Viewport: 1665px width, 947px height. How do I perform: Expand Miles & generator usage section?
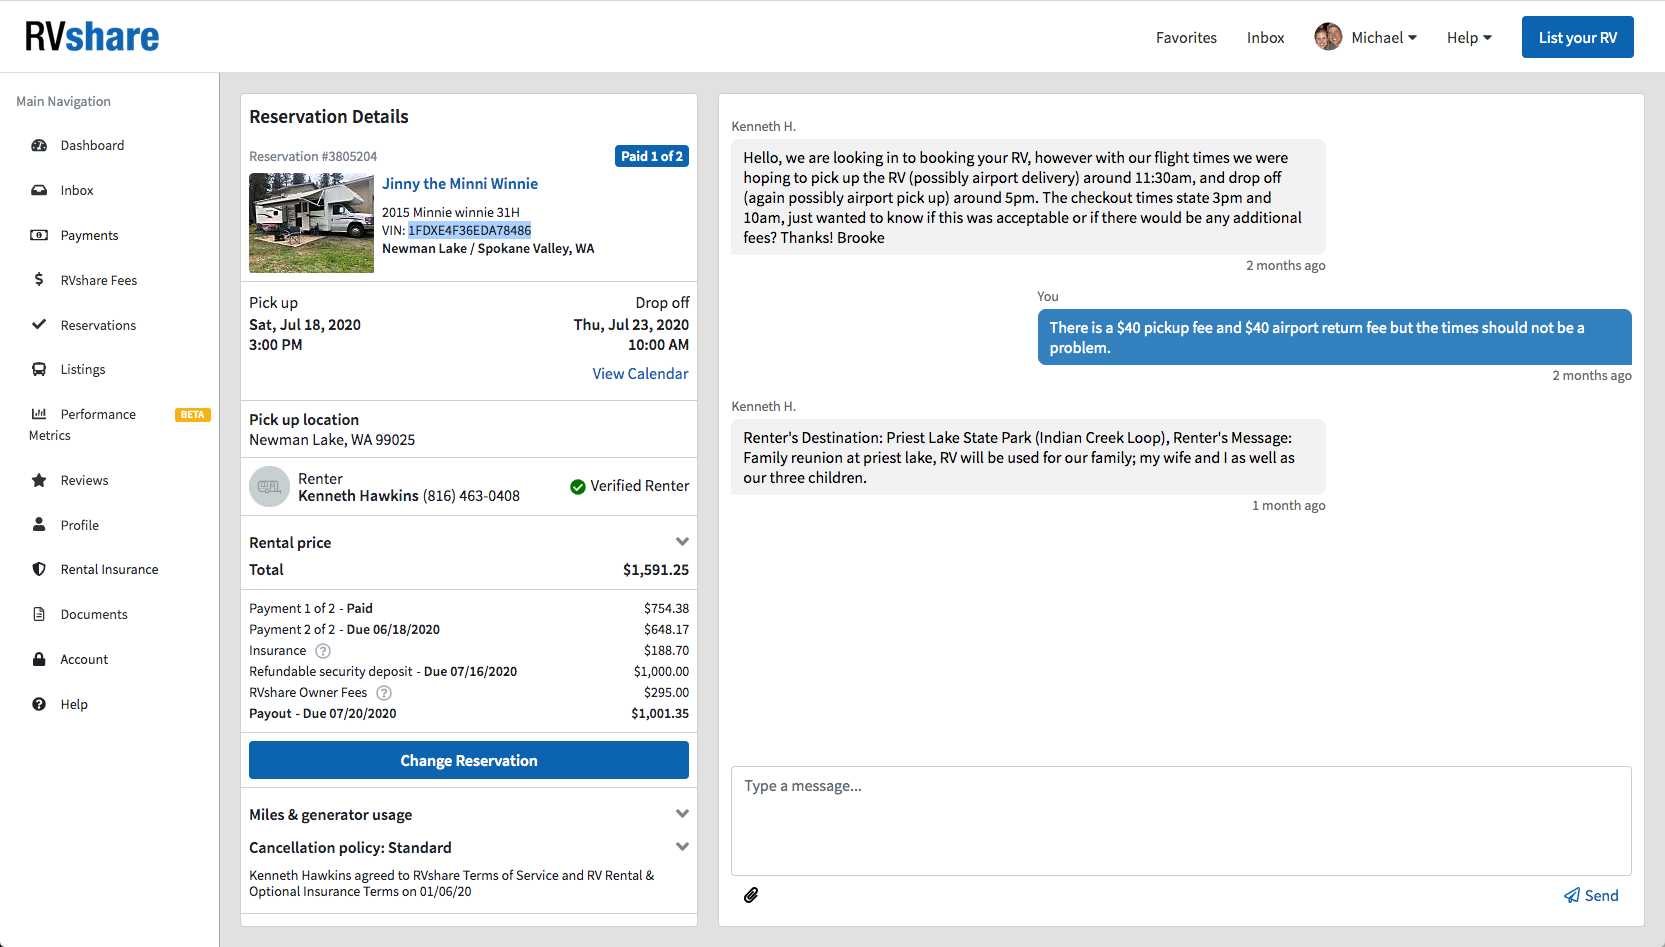pyautogui.click(x=682, y=814)
